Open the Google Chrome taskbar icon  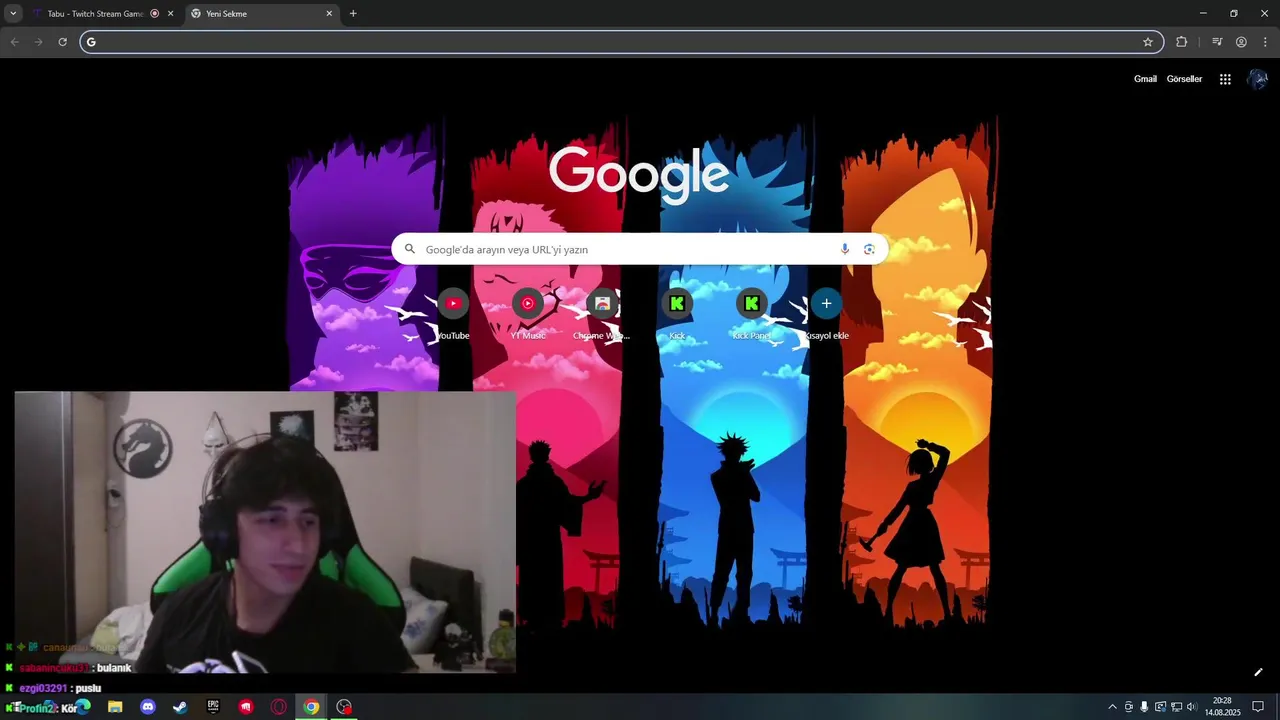(312, 707)
